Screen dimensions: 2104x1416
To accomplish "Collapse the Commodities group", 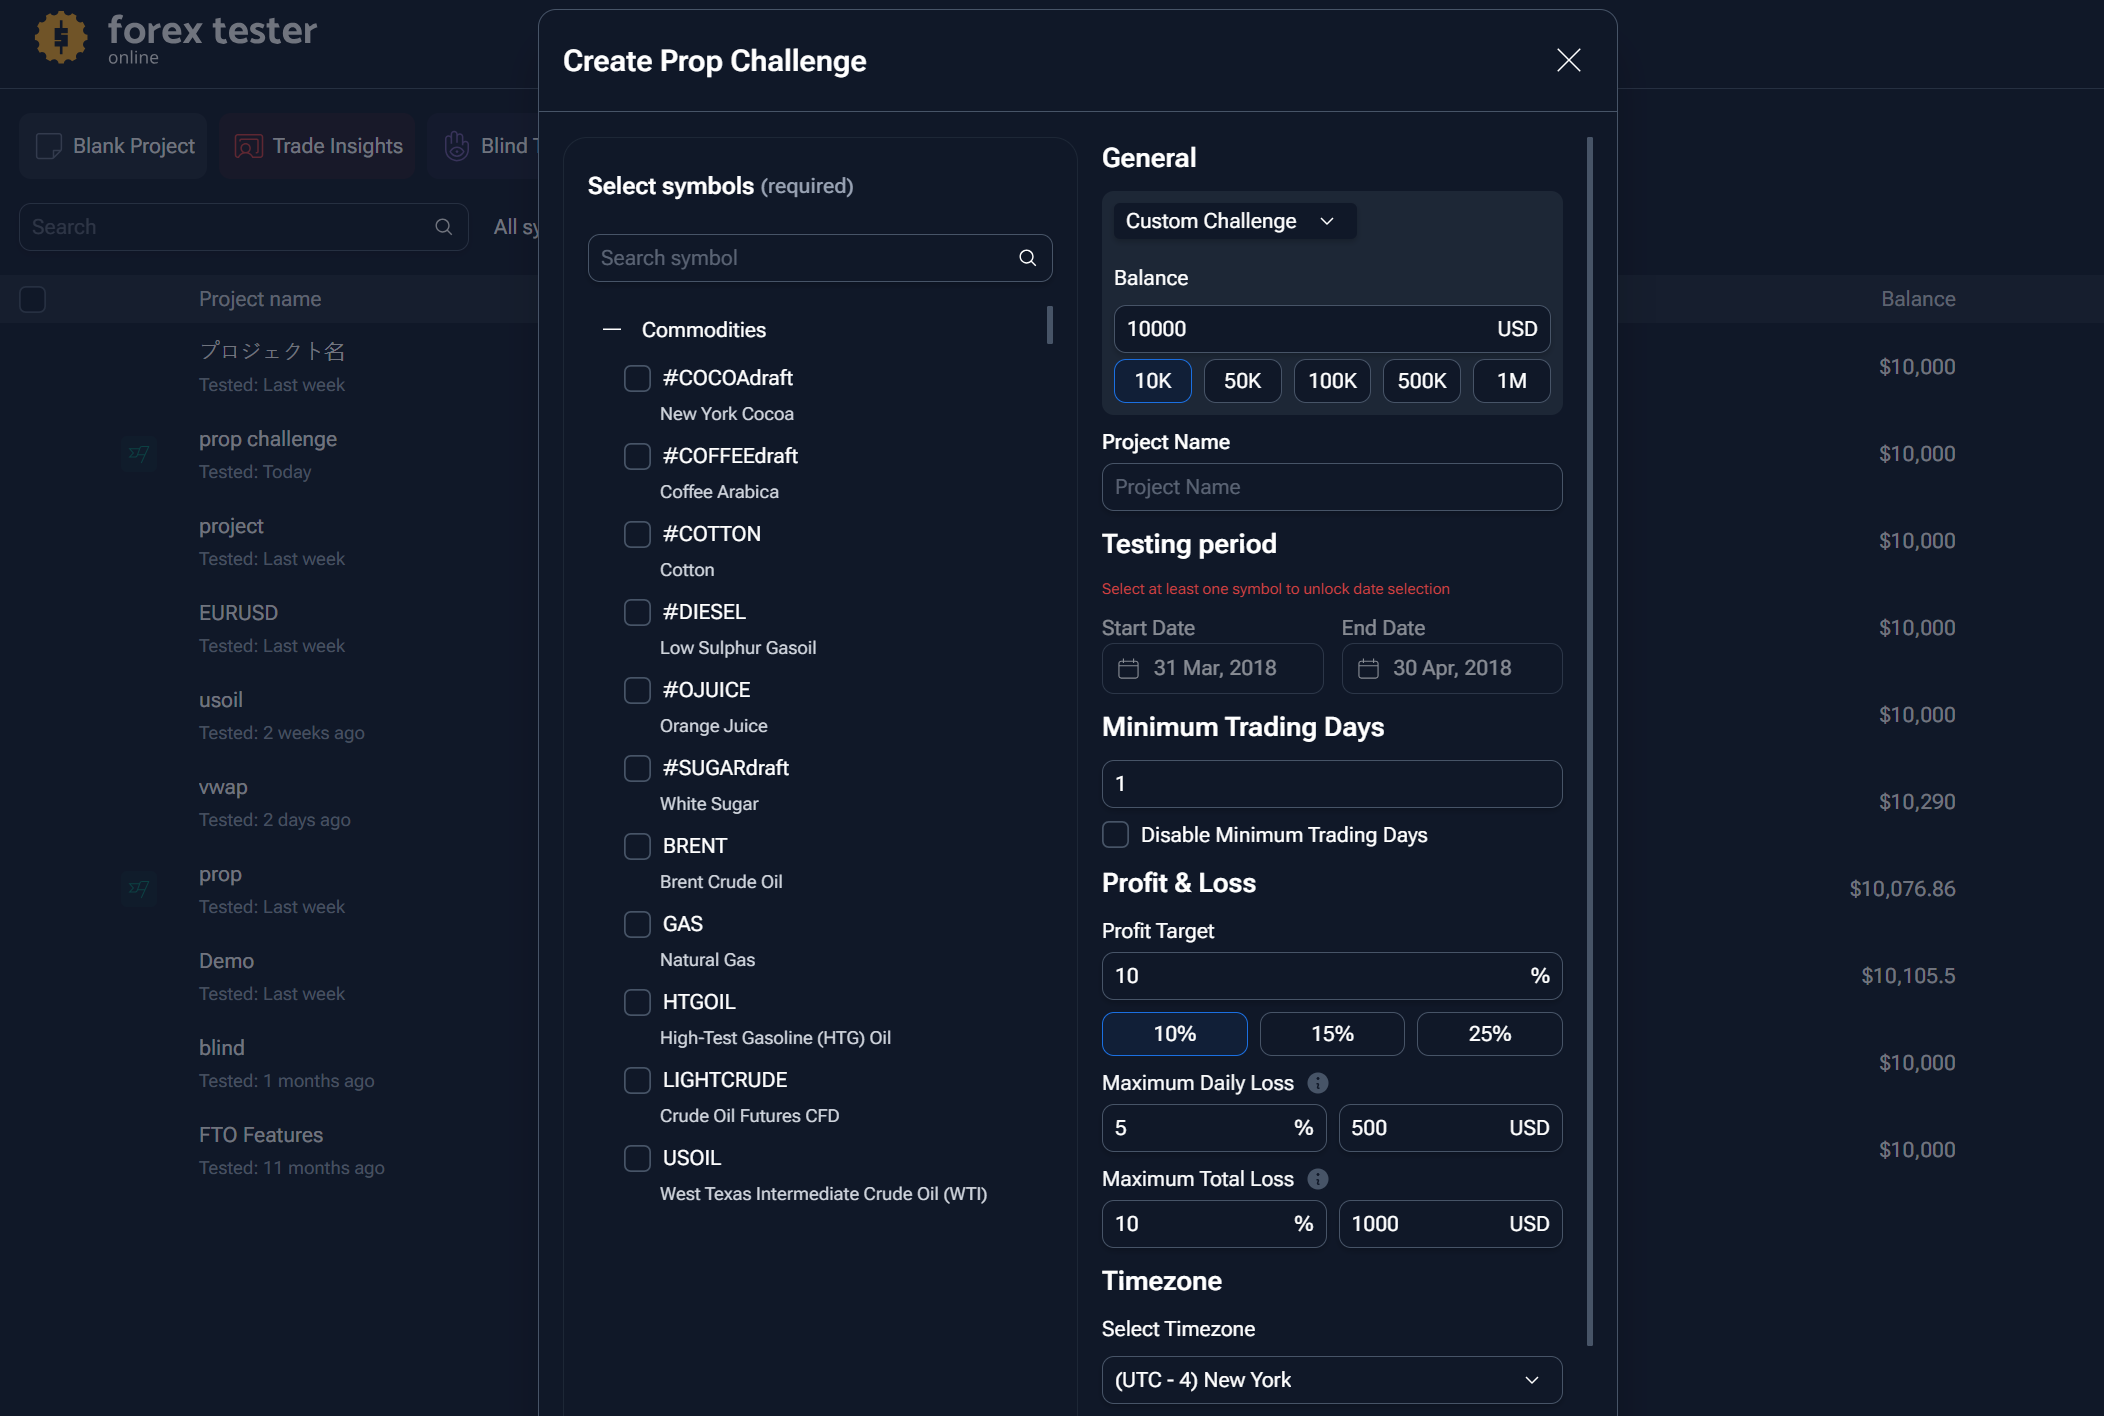I will [612, 330].
